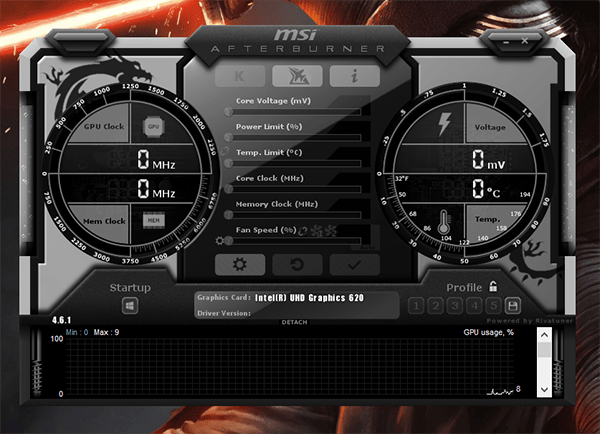Screen dimensions: 600x434
Task: Click the Mem Clock label
Action: click(104, 221)
